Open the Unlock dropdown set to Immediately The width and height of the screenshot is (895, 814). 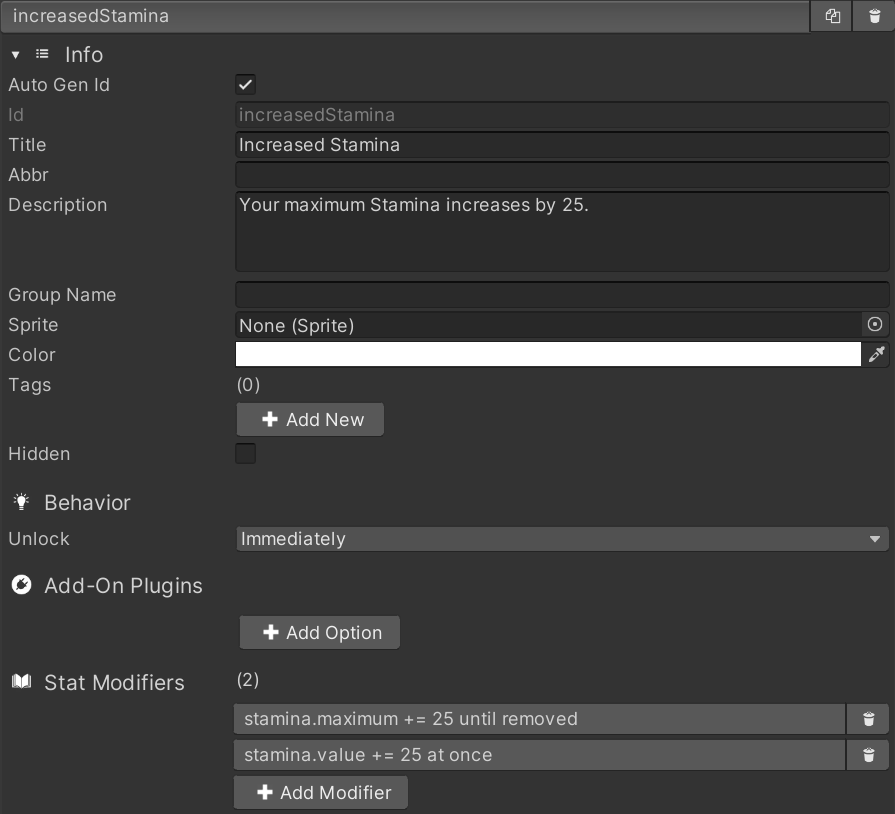coord(561,539)
